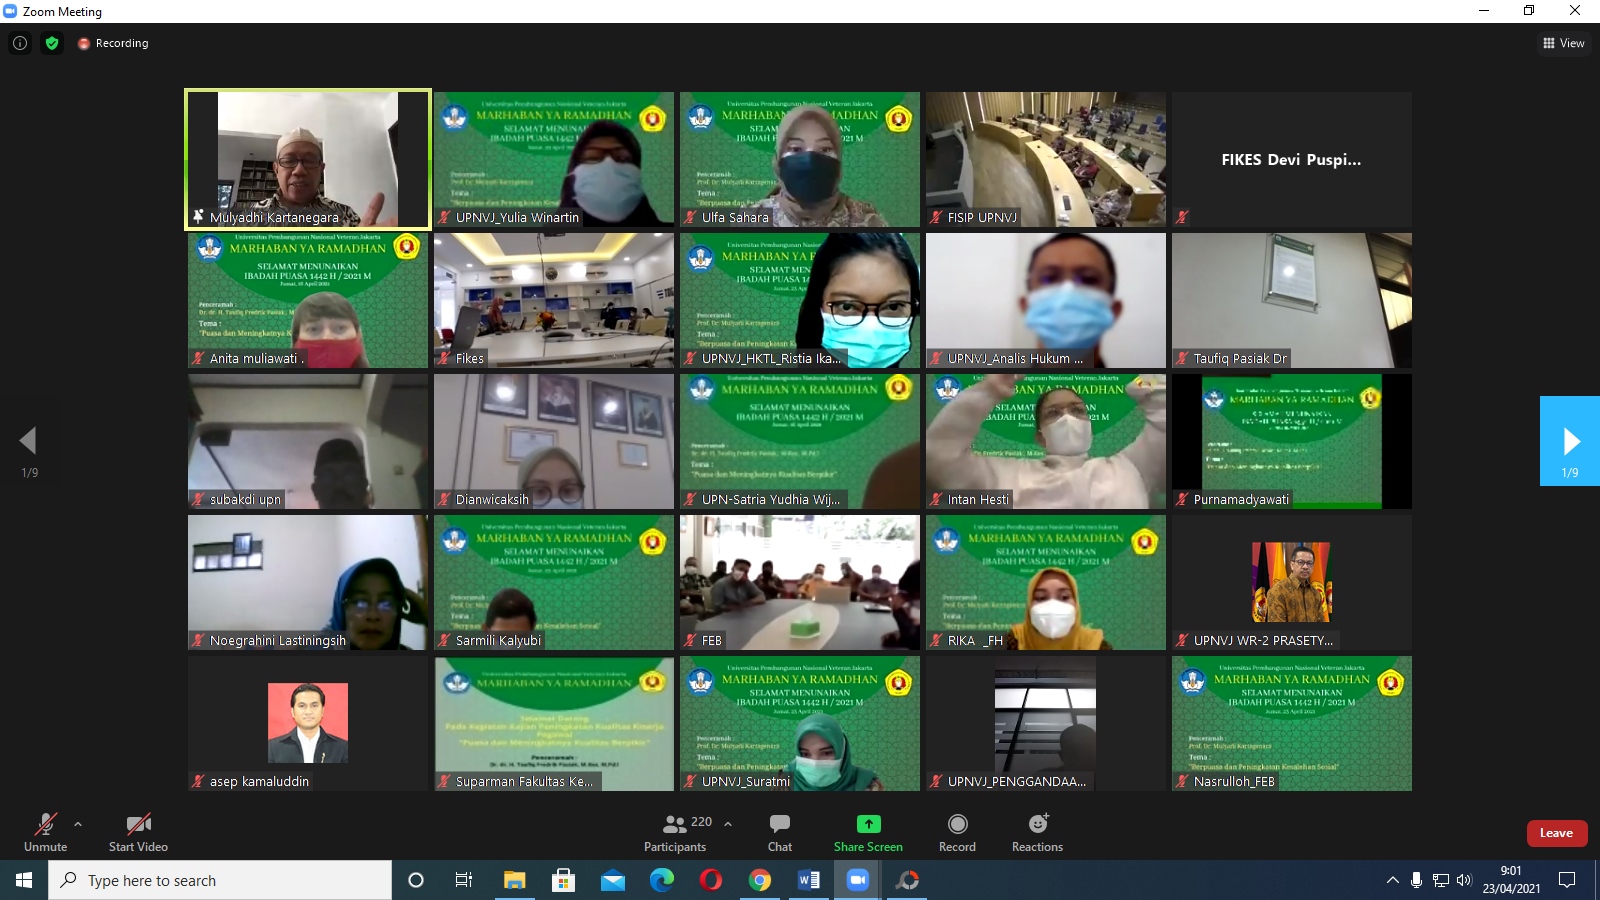
Task: Click the green encryption shield icon
Action: [x=52, y=43]
